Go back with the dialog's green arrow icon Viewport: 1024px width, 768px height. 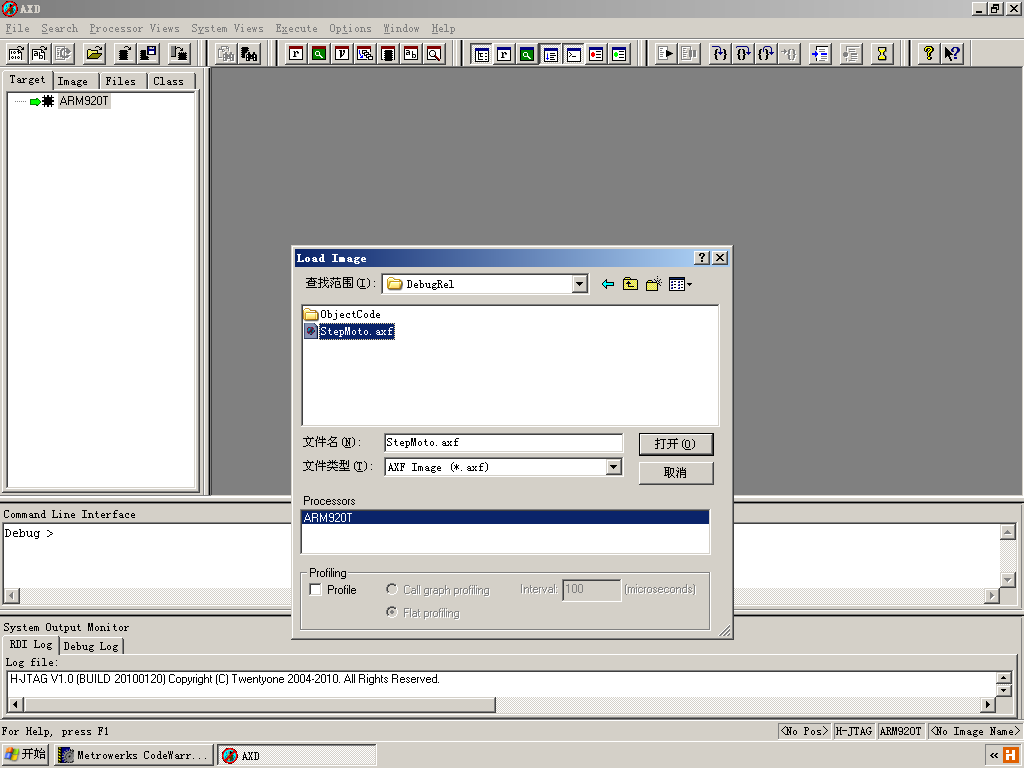click(608, 284)
